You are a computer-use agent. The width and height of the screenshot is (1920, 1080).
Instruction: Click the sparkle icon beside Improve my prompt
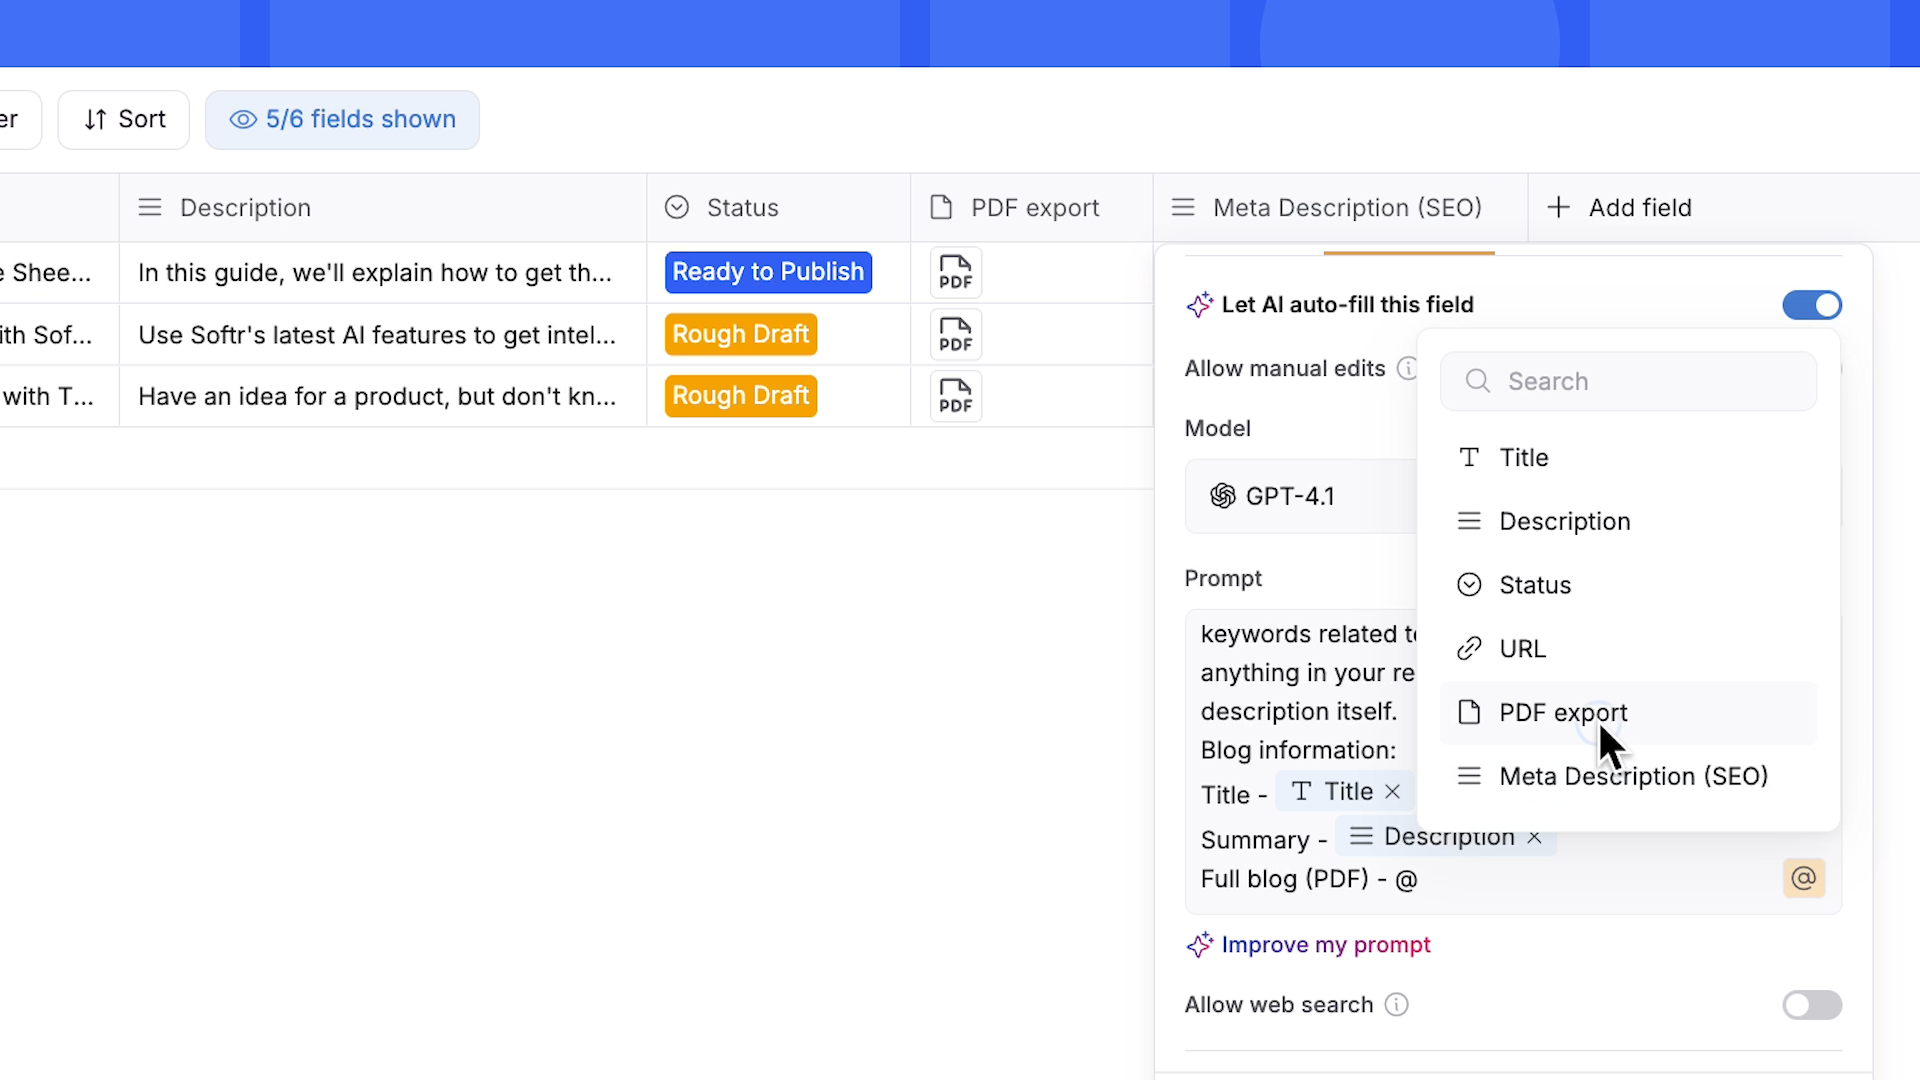1199,945
